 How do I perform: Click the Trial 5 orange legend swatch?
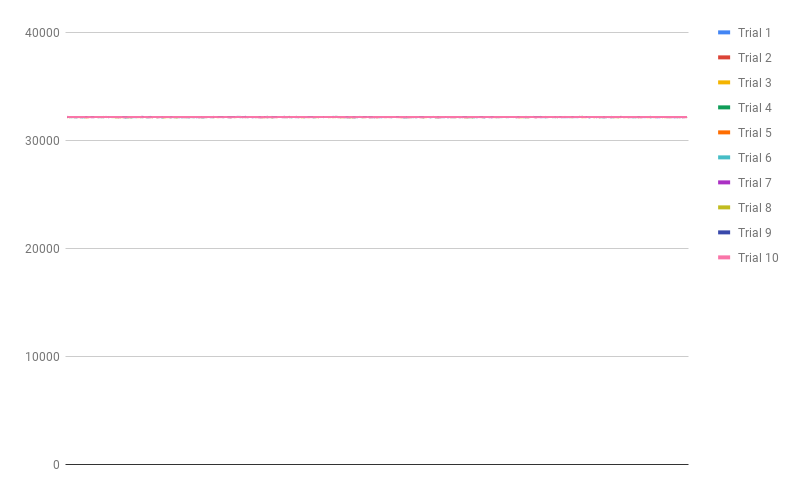tap(724, 133)
